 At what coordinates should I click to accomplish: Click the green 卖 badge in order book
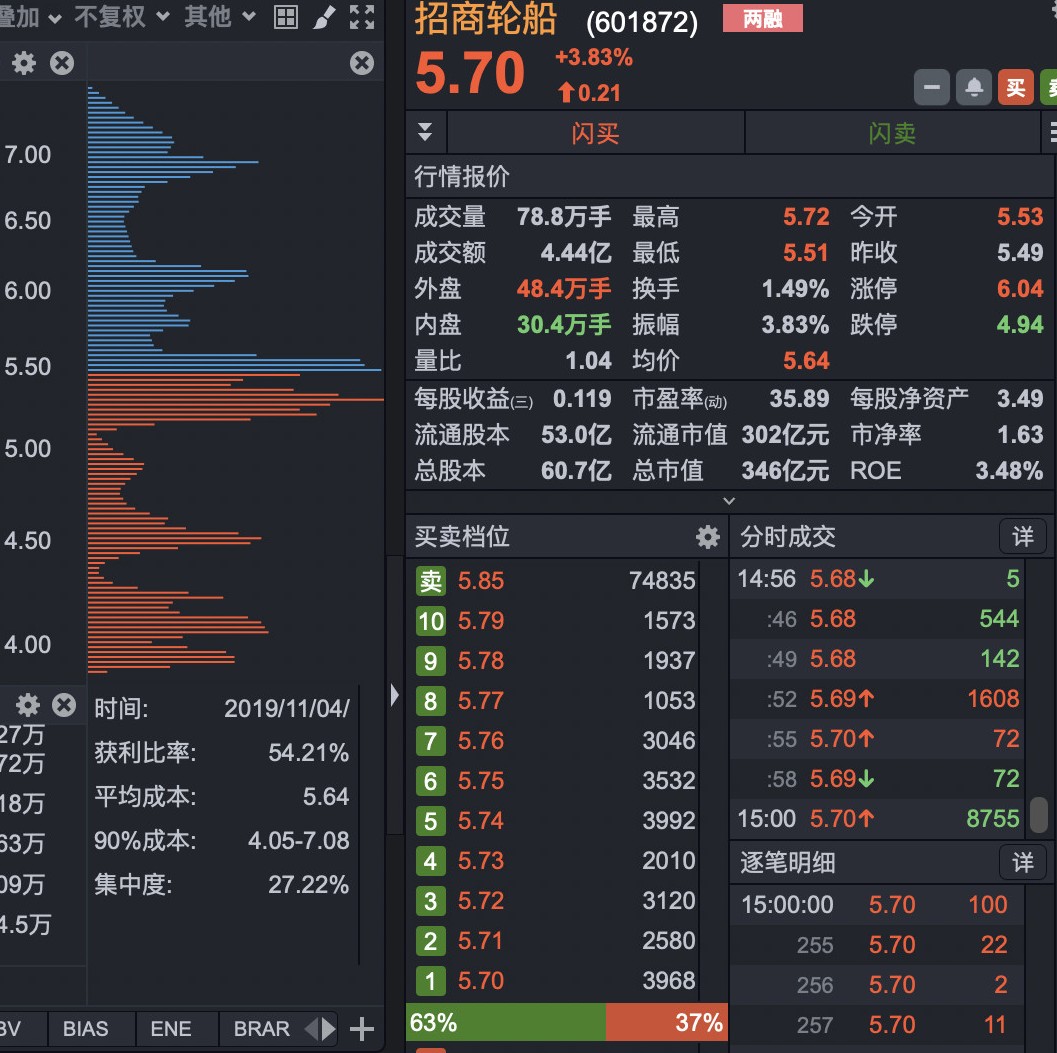[431, 580]
